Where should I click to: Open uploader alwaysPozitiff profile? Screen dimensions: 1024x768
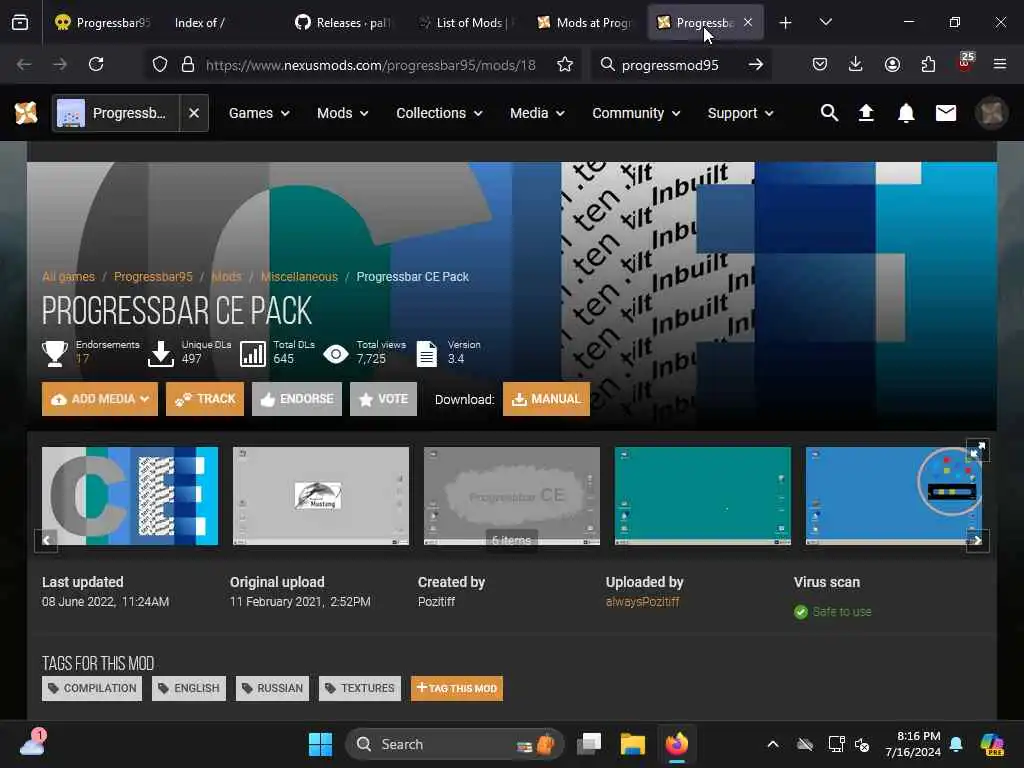643,601
